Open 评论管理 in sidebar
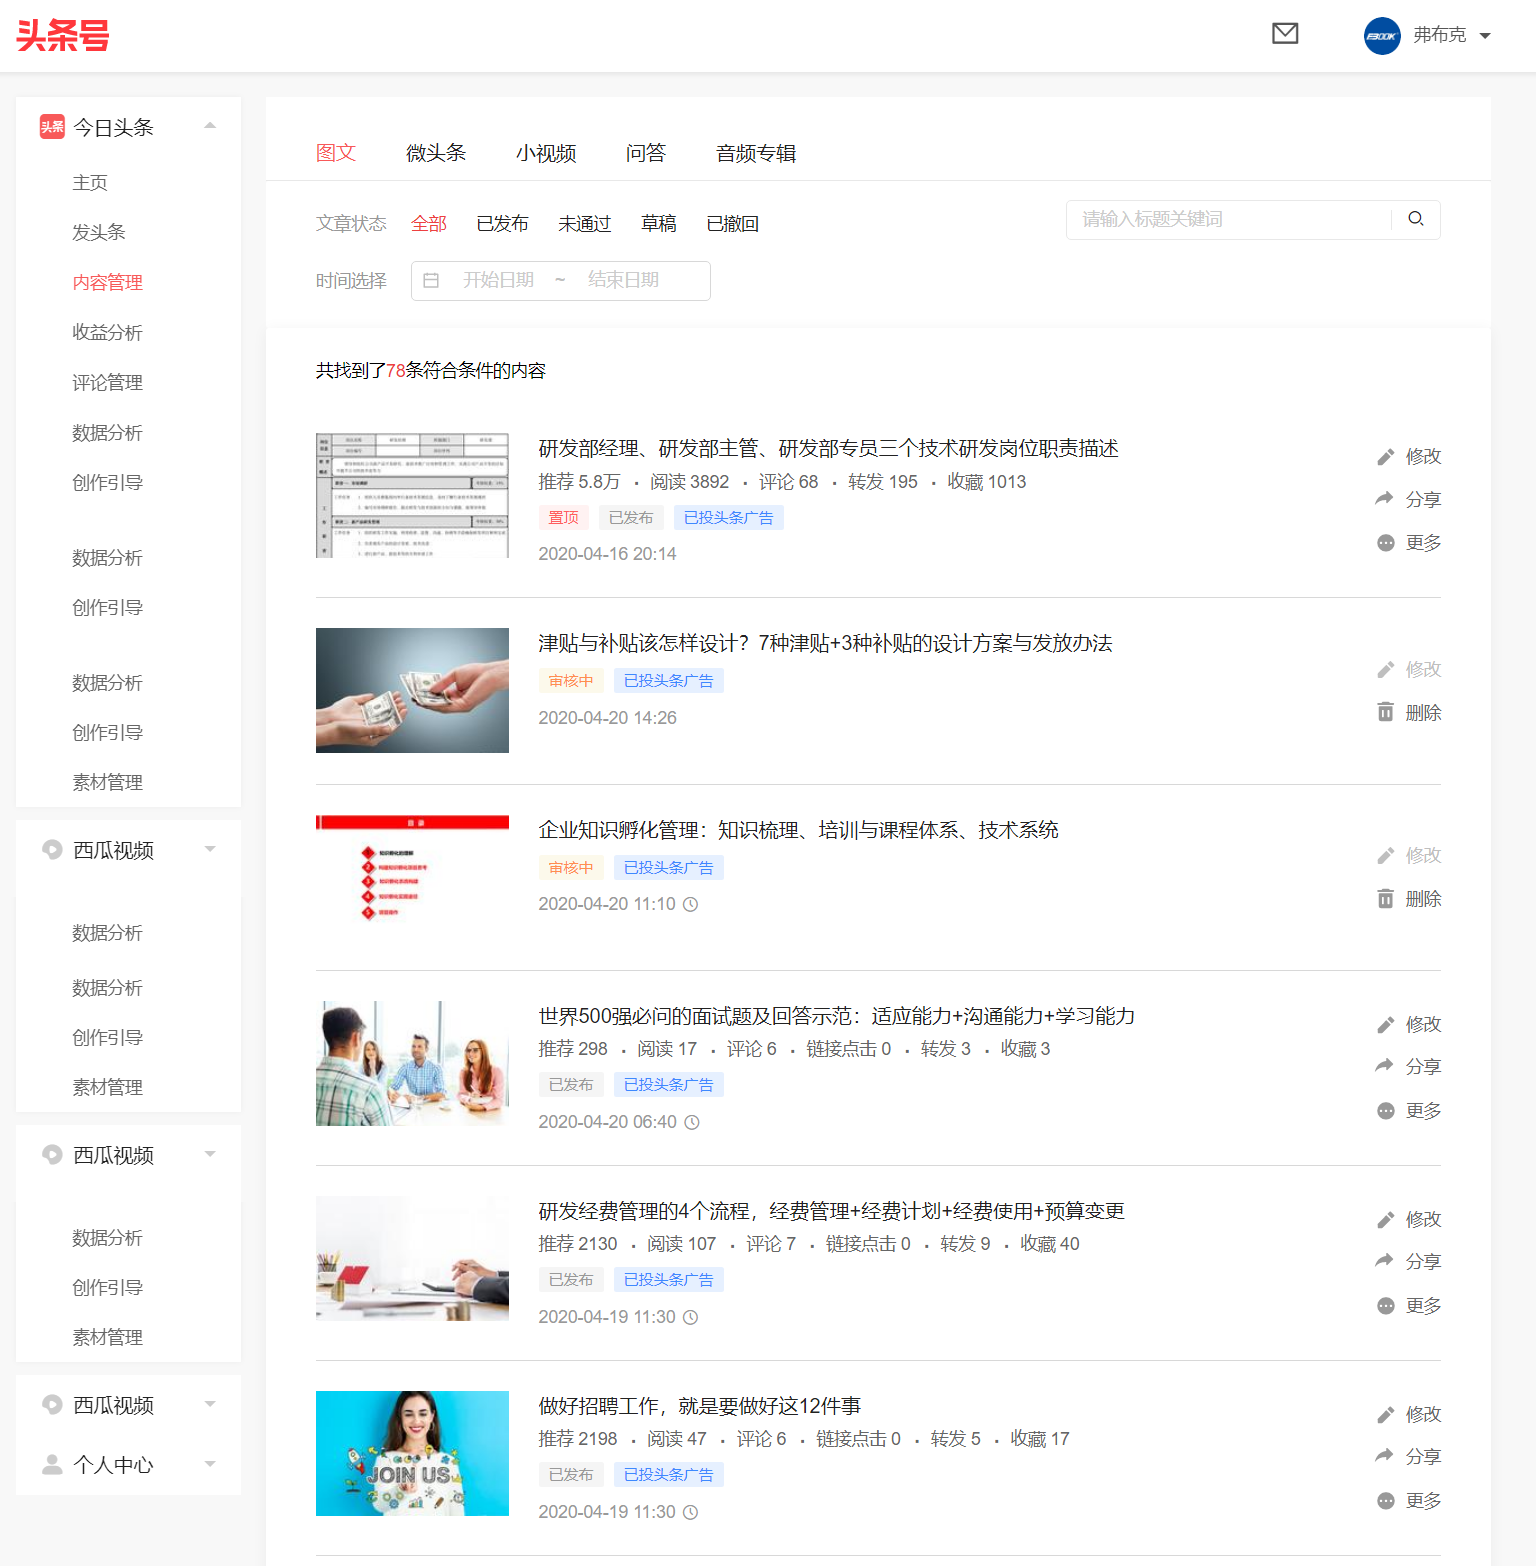This screenshot has height=1566, width=1536. [107, 383]
